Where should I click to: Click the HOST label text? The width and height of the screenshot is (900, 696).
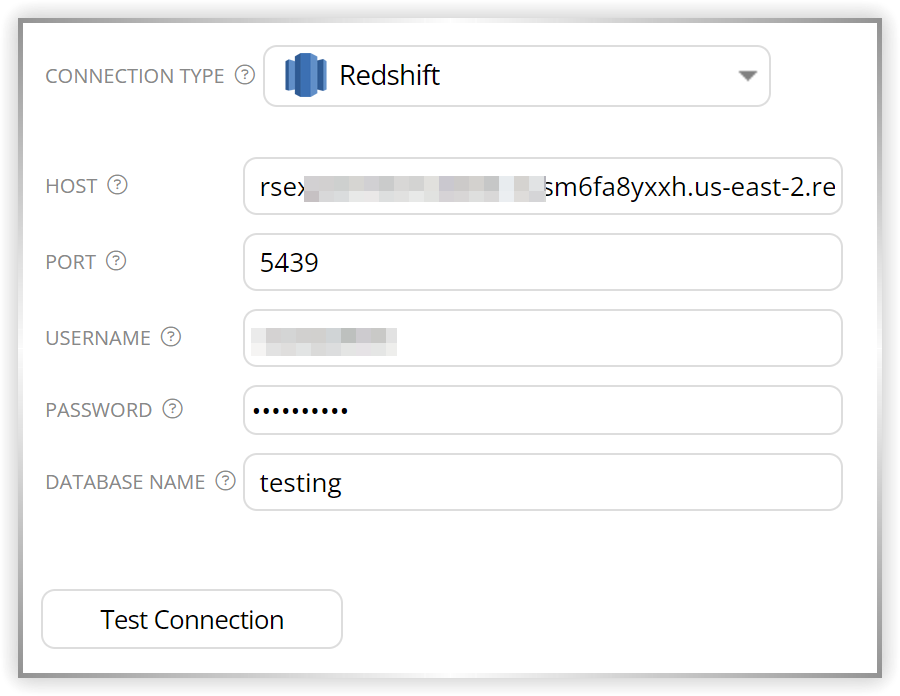click(71, 186)
